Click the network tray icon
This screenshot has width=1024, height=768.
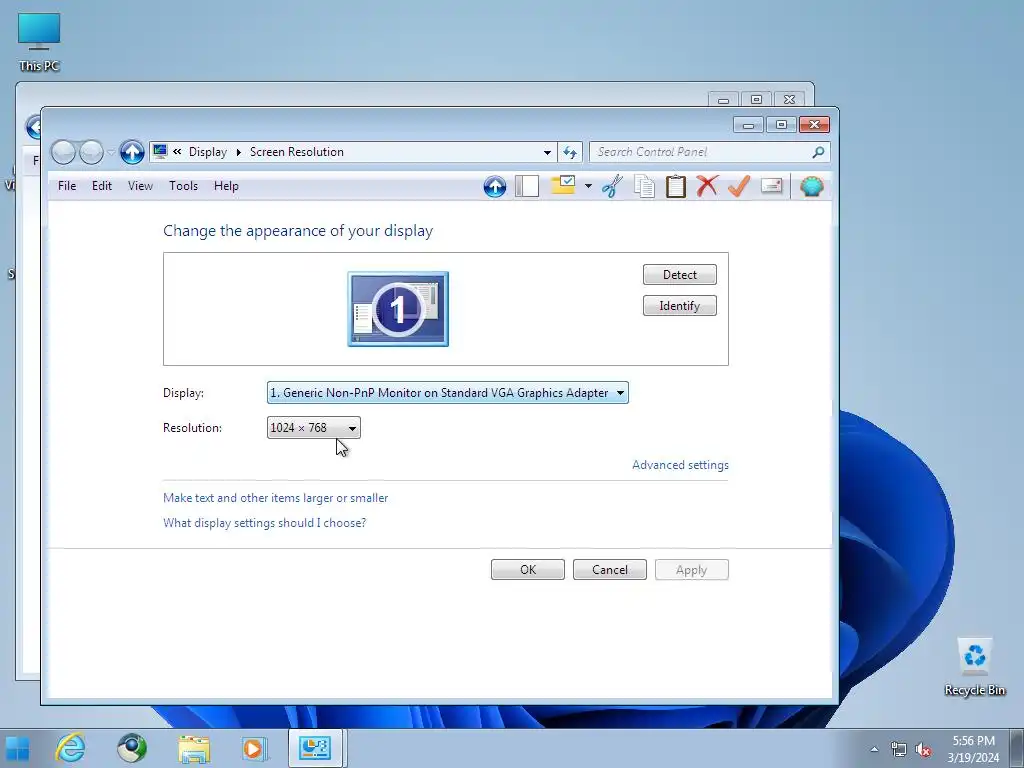(x=899, y=749)
